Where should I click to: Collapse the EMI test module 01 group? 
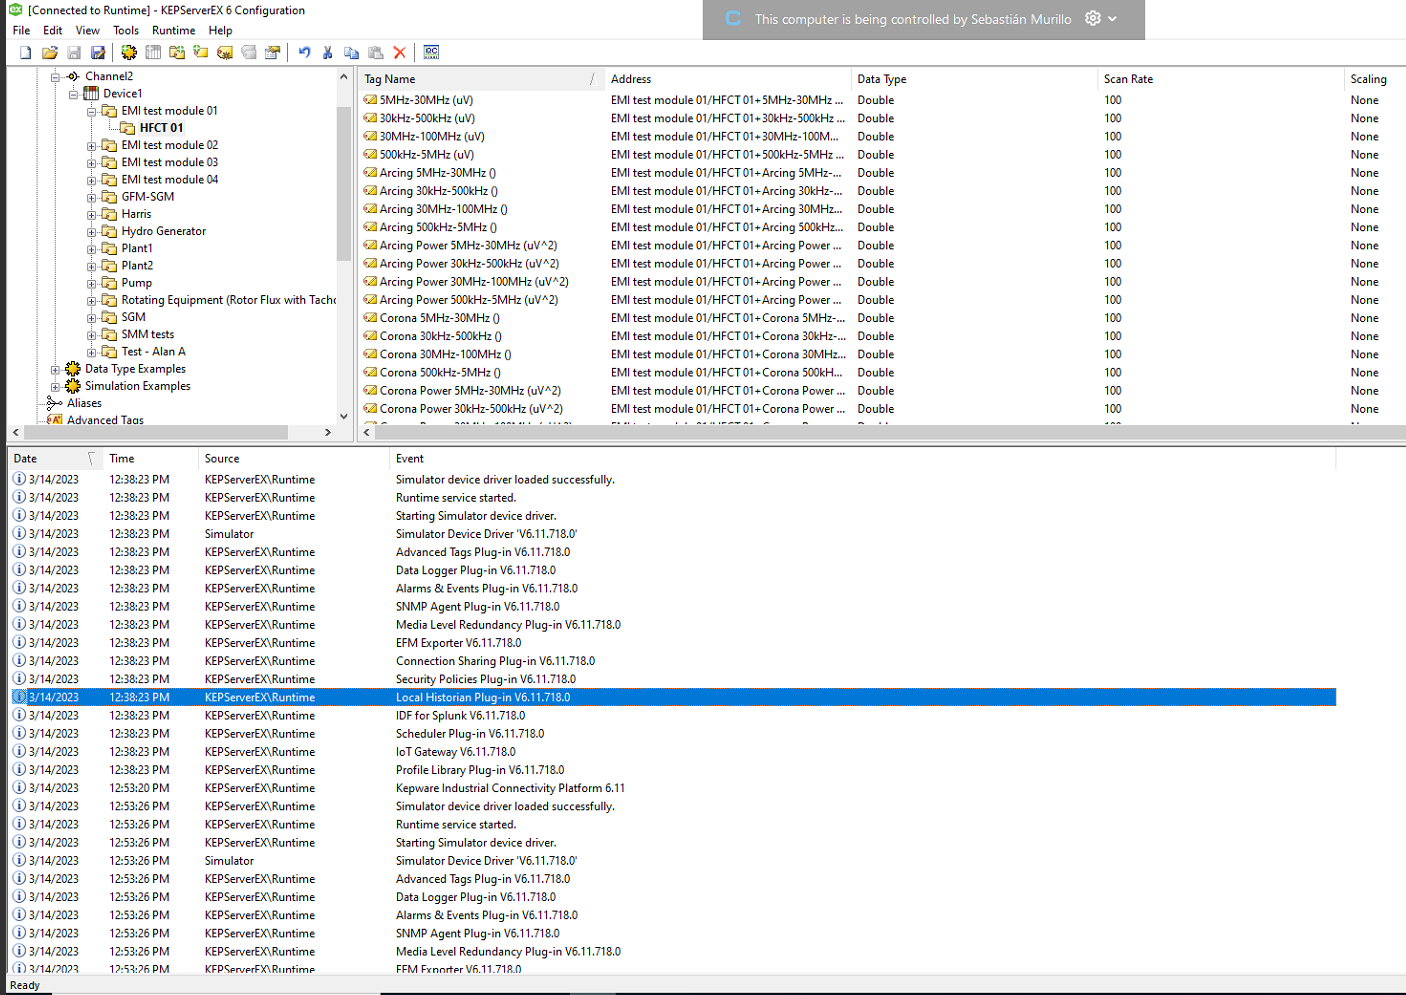[92, 111]
